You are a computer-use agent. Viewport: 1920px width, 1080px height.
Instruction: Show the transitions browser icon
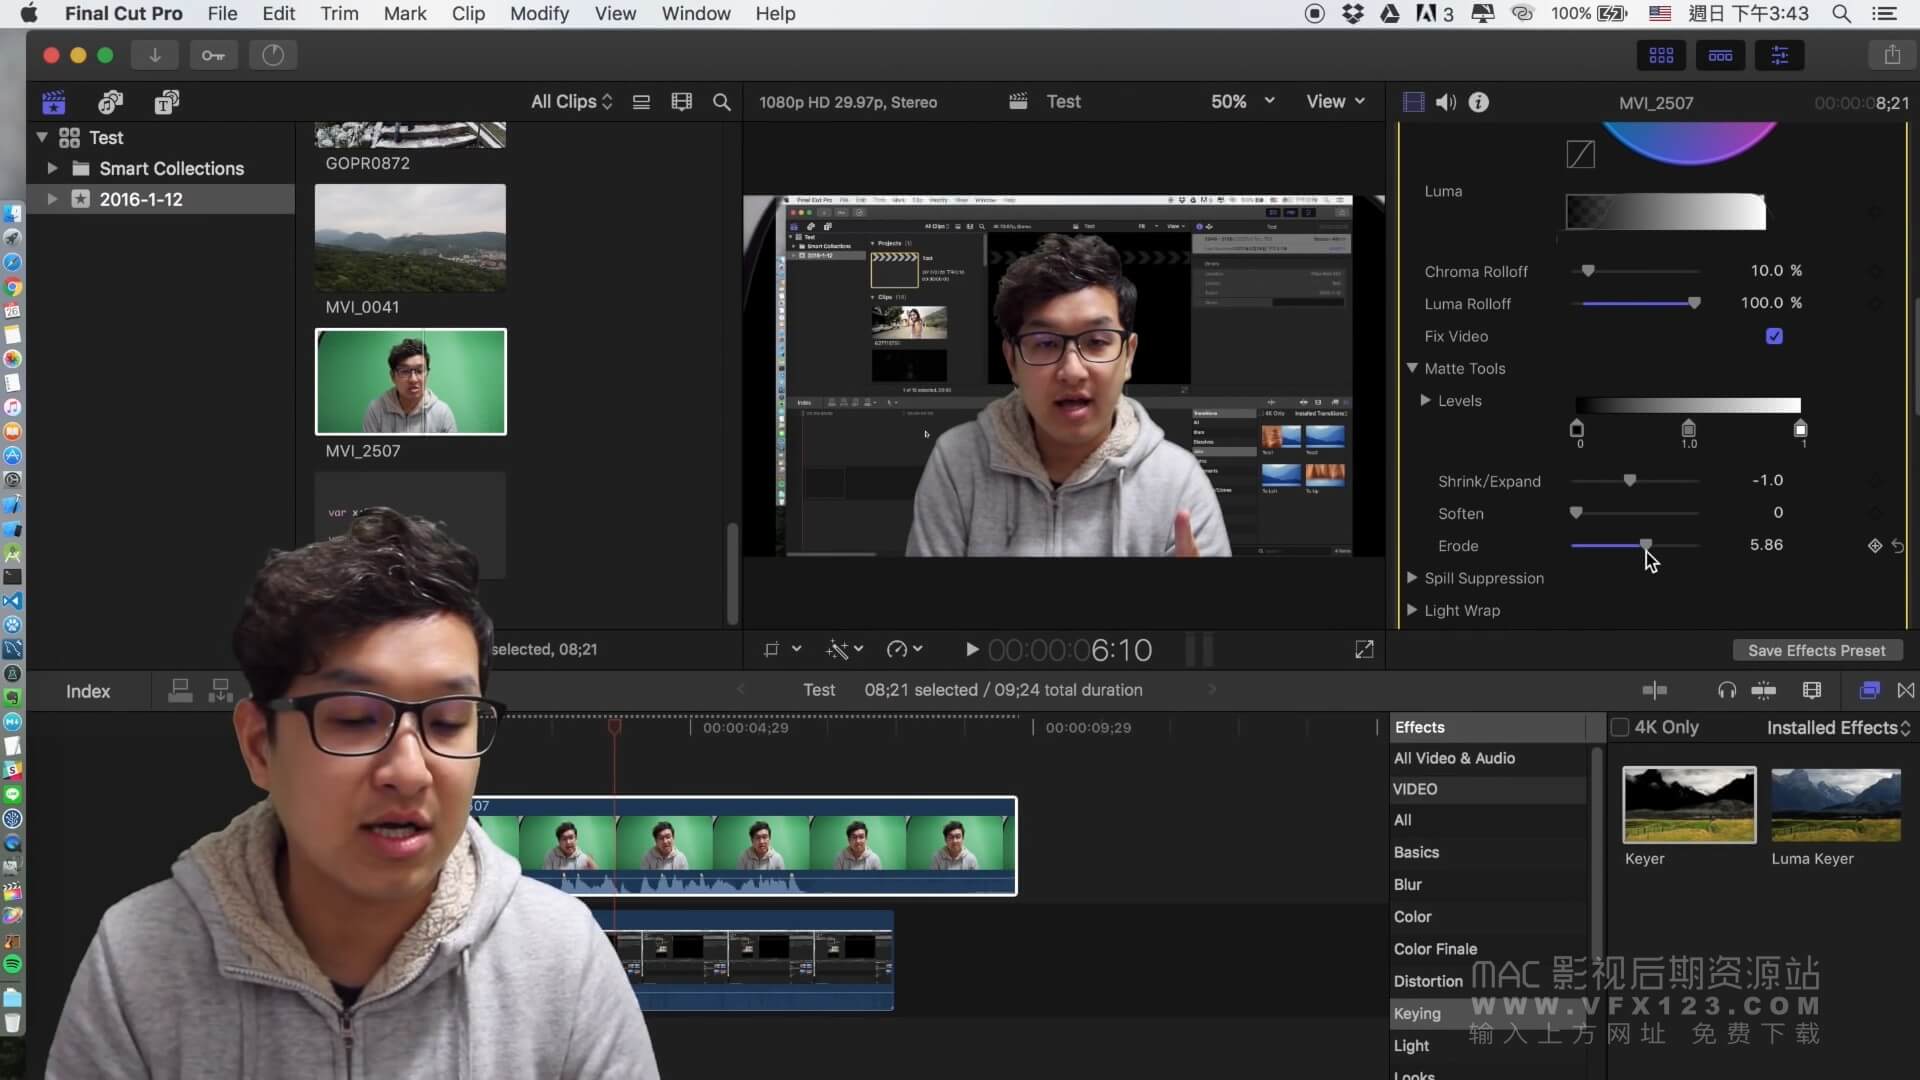click(1906, 691)
